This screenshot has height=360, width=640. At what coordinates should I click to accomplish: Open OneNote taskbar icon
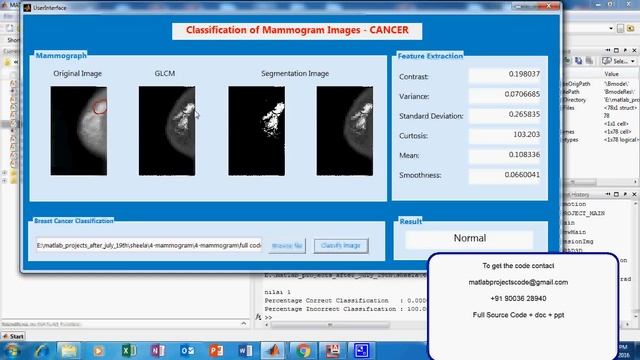point(158,351)
